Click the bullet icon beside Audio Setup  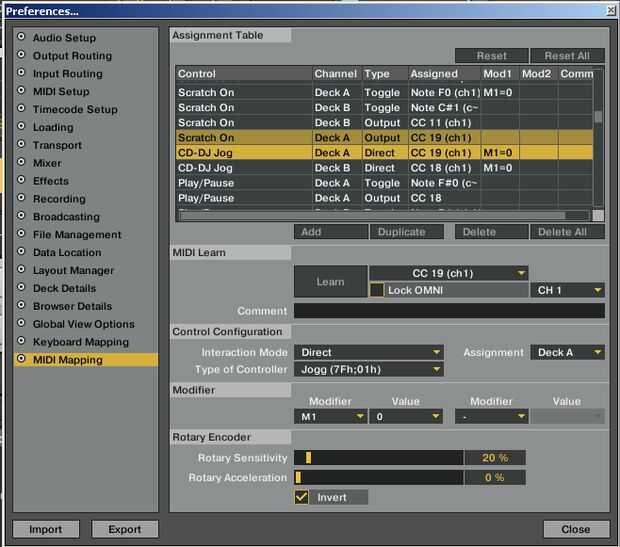point(21,37)
